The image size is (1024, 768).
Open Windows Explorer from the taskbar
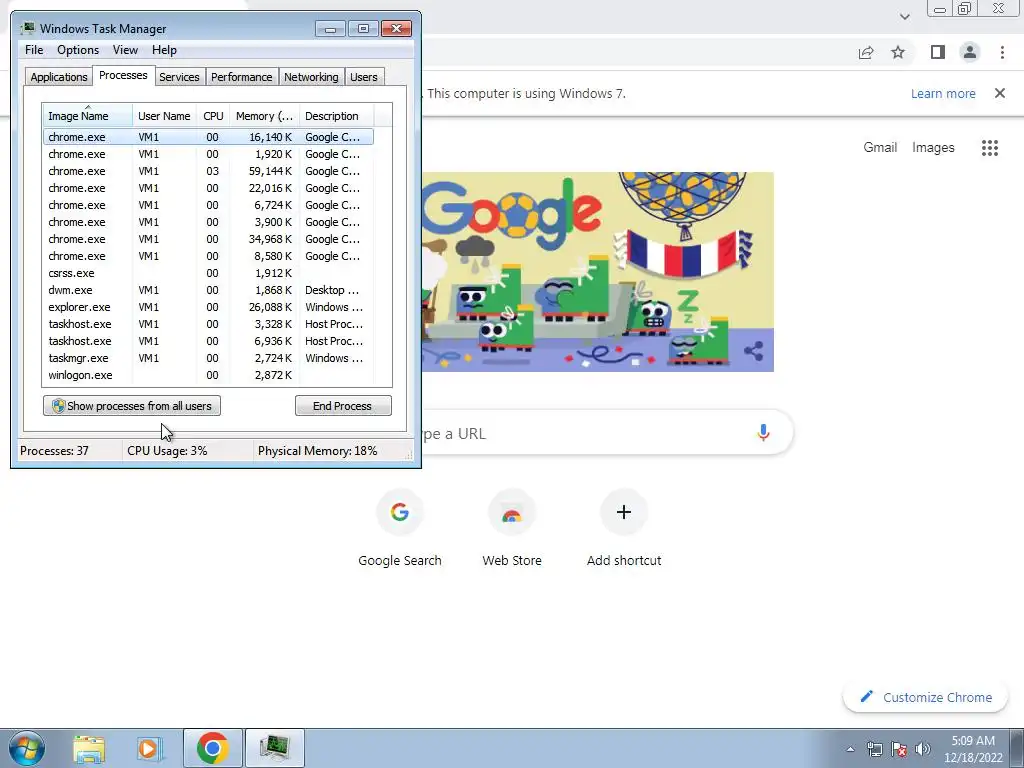click(89, 748)
